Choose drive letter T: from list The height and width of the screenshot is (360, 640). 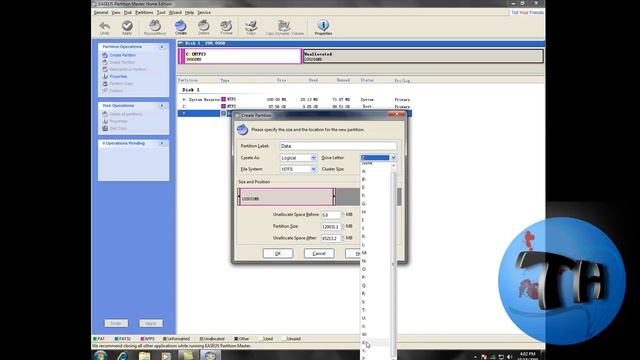[x=376, y=310]
